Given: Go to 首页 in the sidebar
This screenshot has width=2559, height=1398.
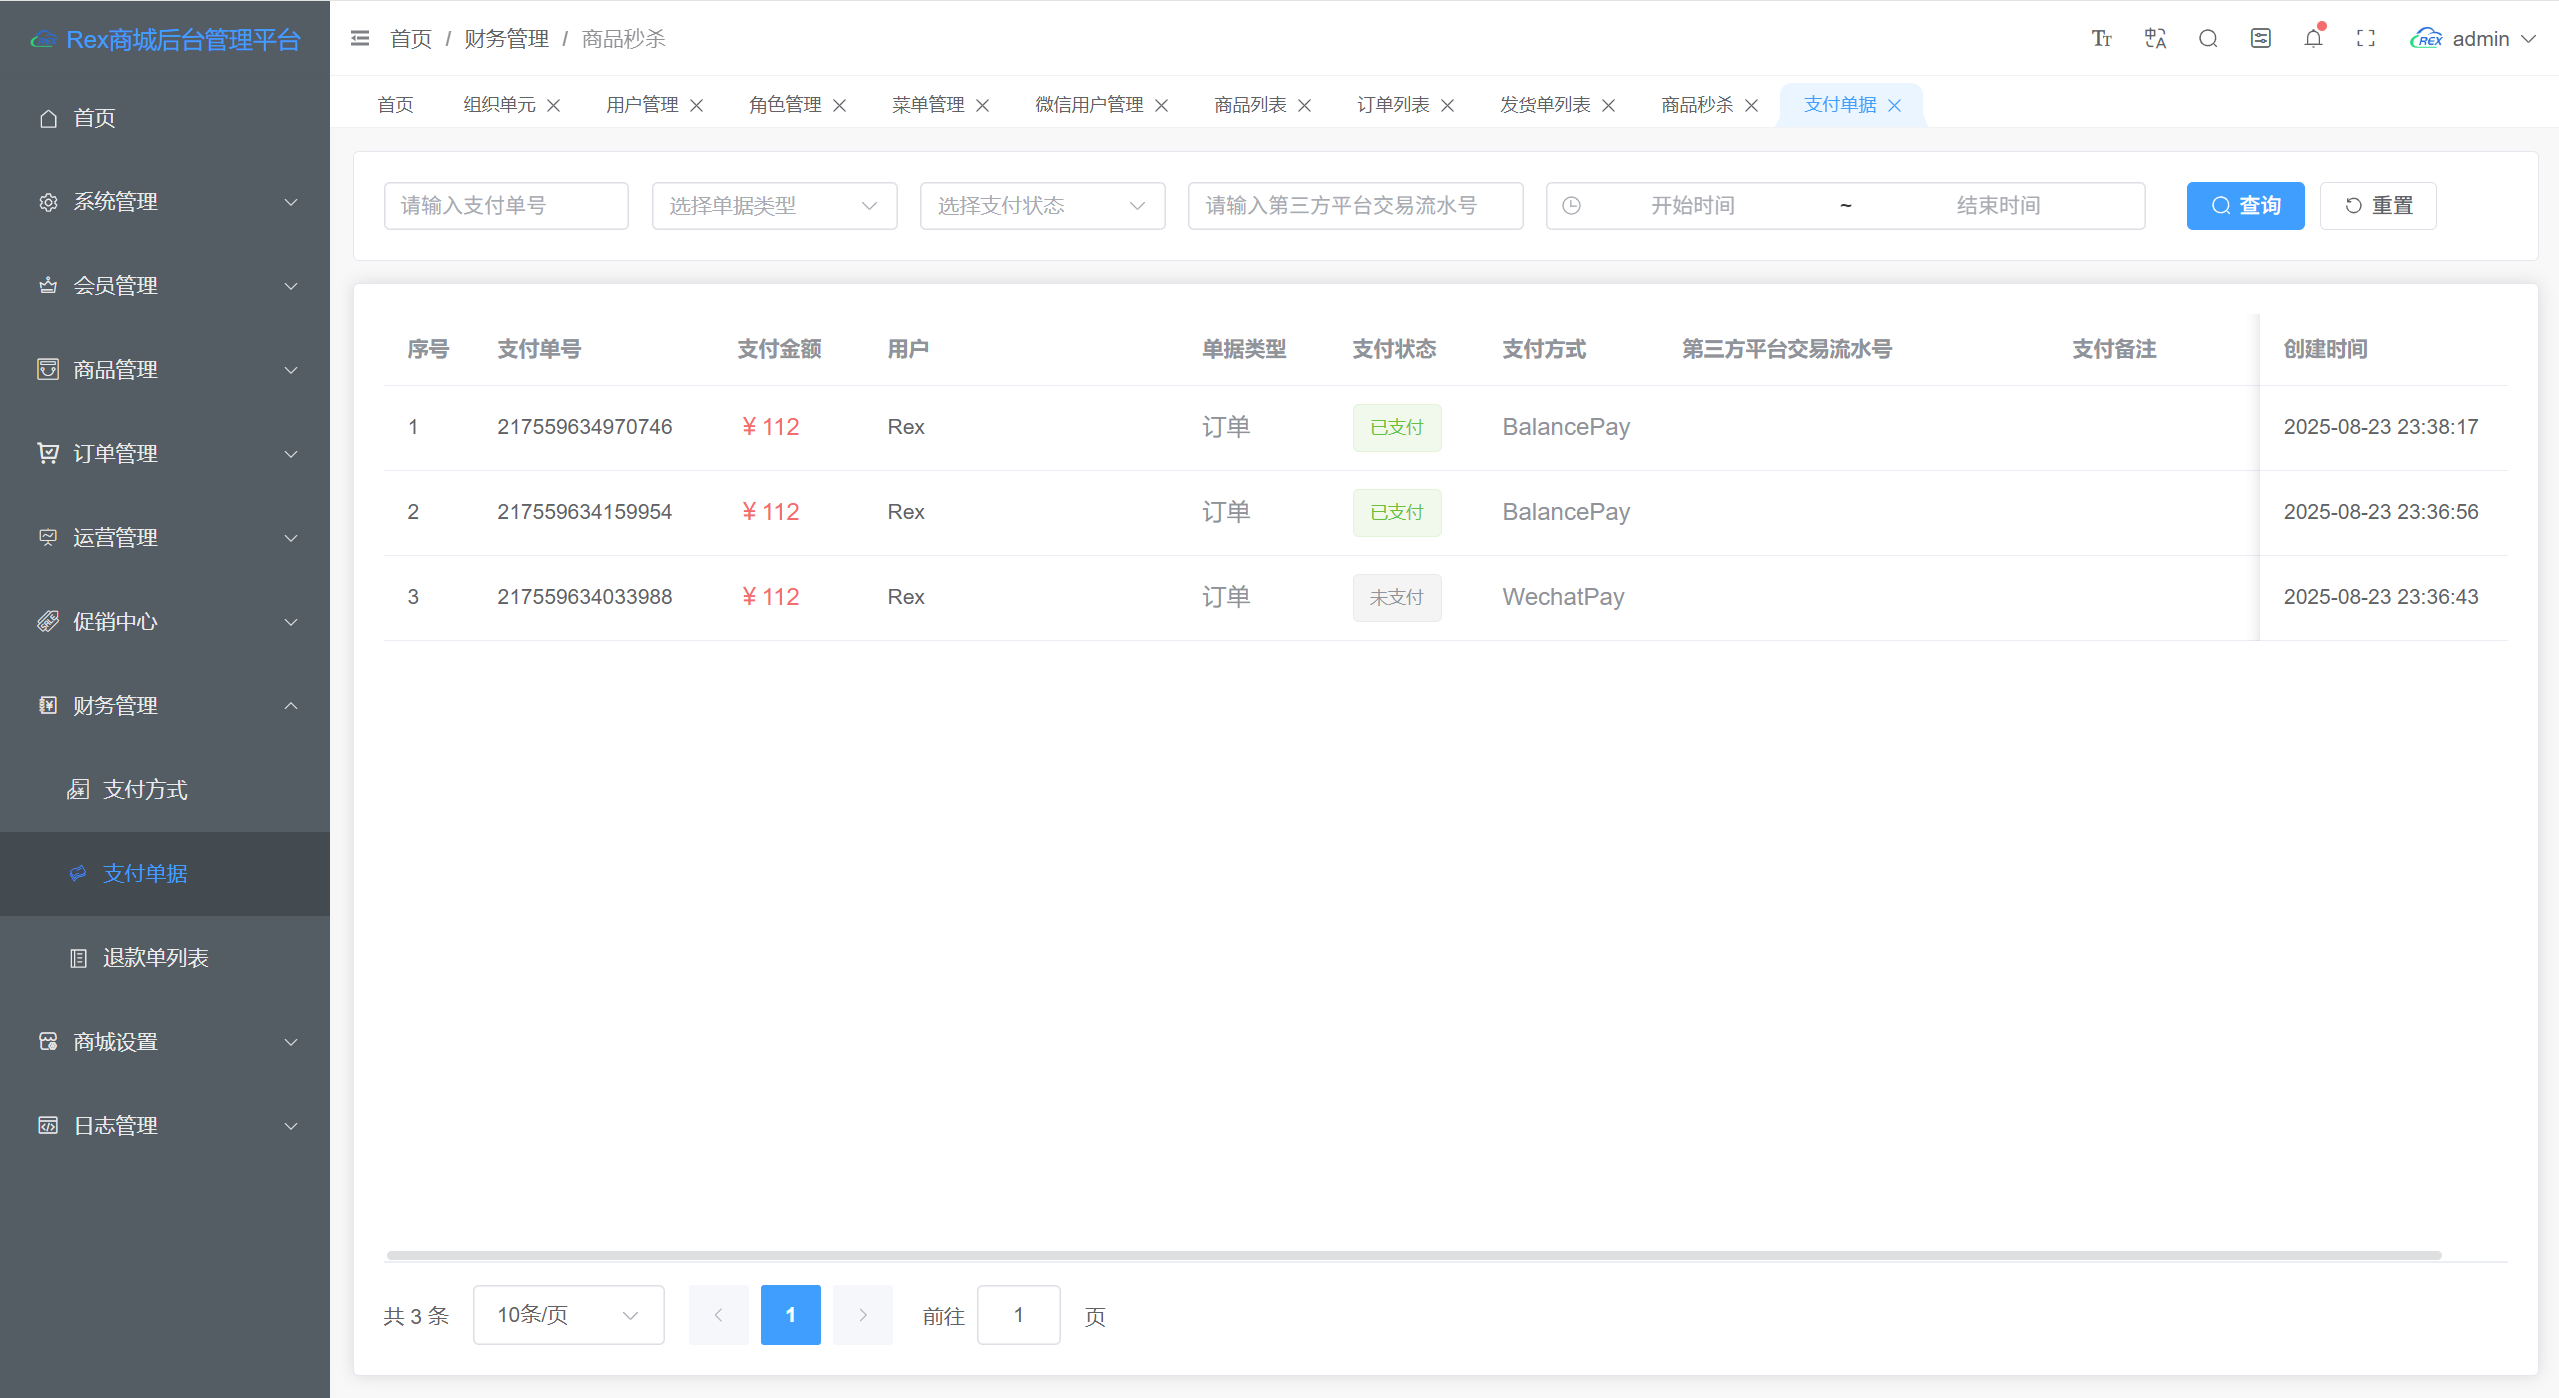Looking at the screenshot, I should tap(165, 118).
